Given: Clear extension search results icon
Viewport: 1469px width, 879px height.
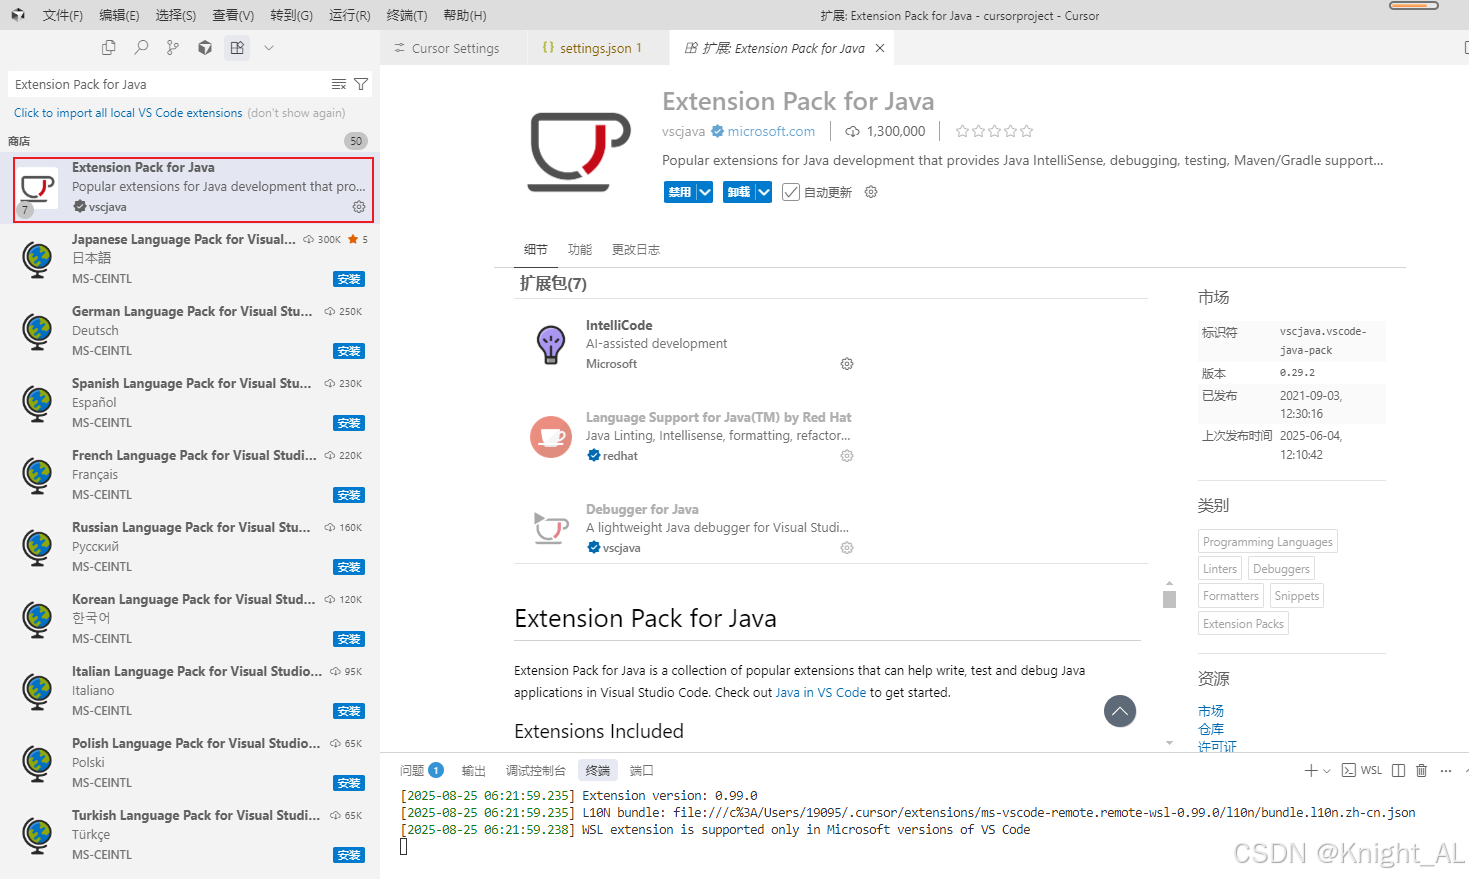Looking at the screenshot, I should pyautogui.click(x=339, y=84).
